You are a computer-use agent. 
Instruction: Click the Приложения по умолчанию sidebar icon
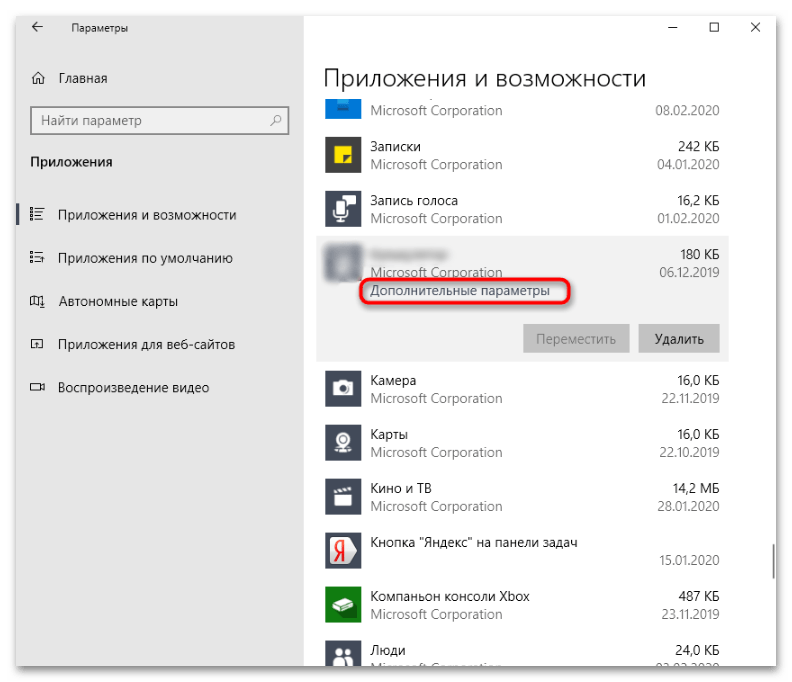37,258
